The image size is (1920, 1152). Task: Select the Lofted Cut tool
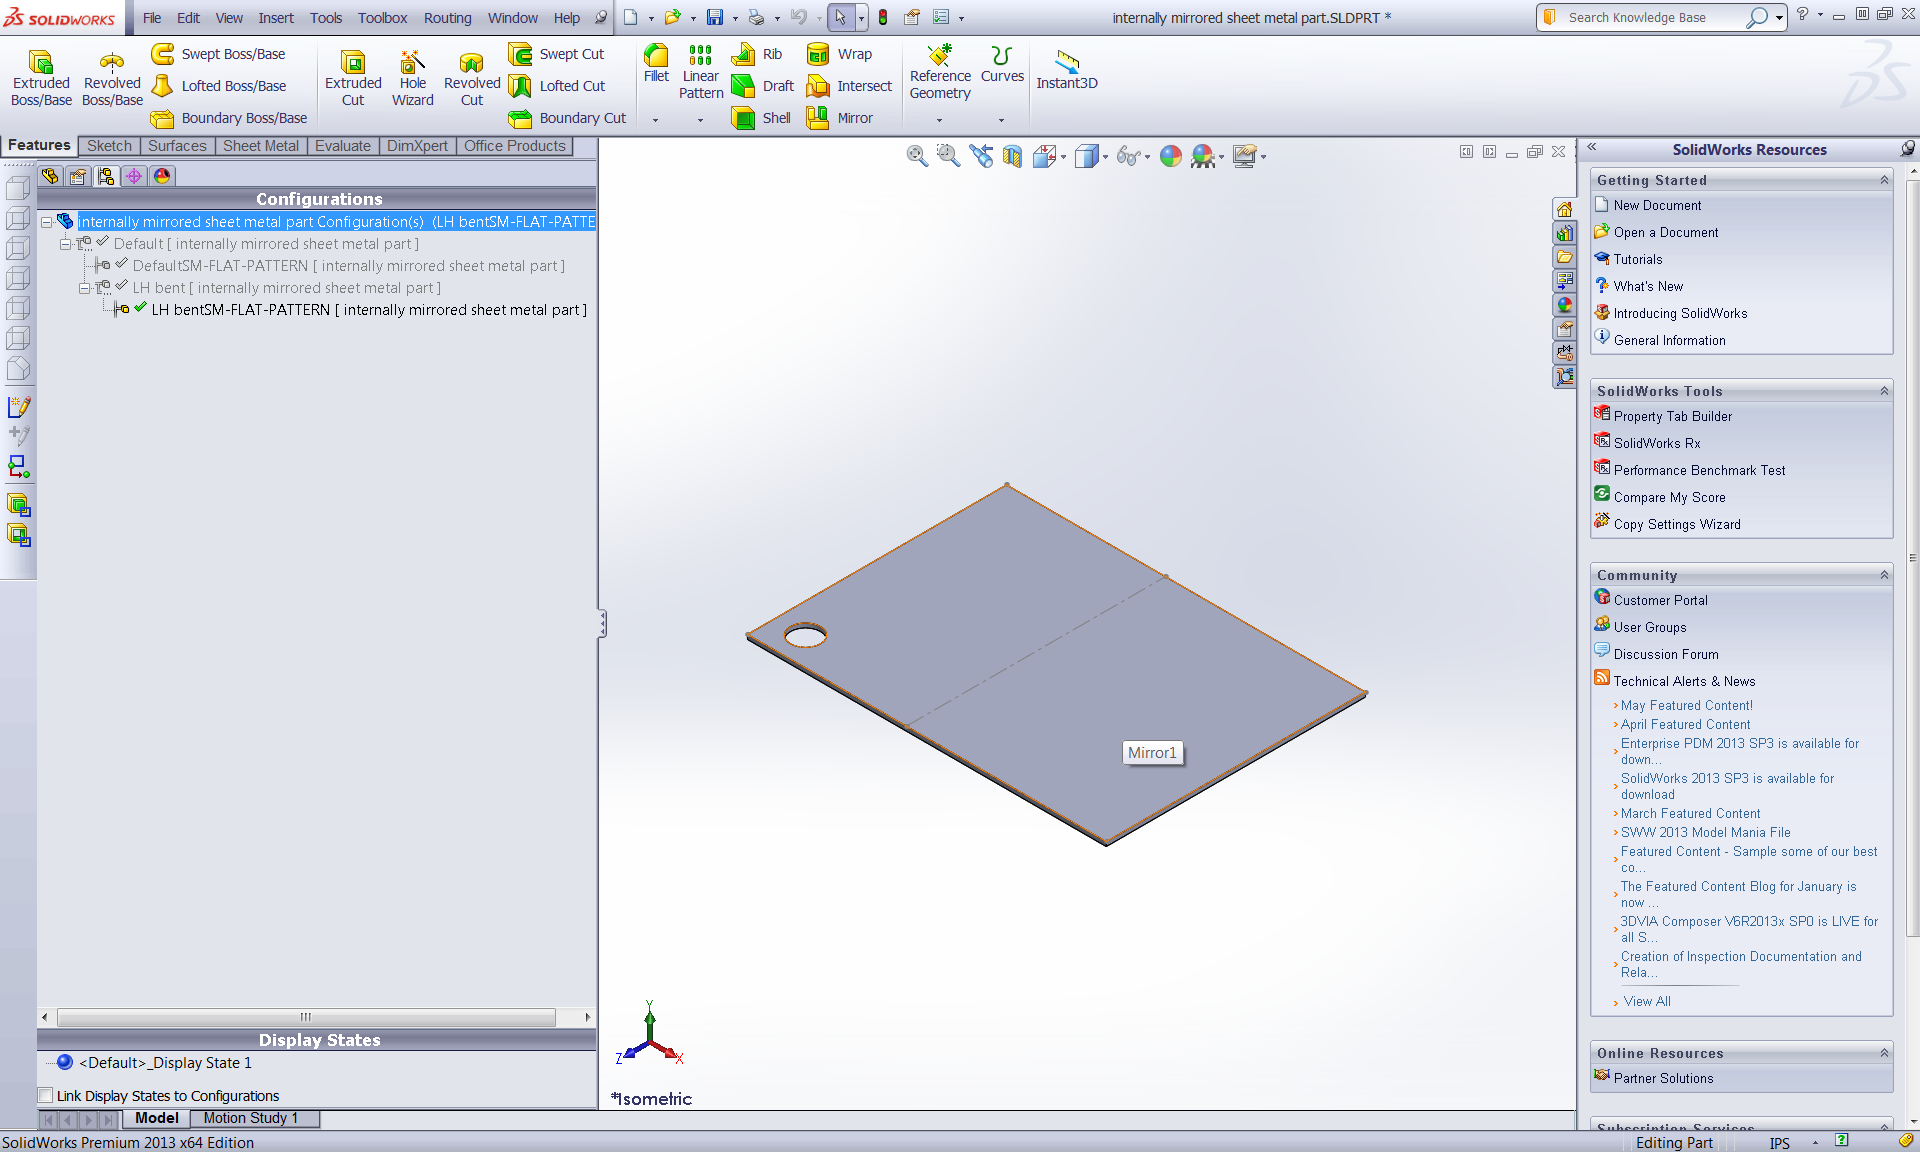557,86
